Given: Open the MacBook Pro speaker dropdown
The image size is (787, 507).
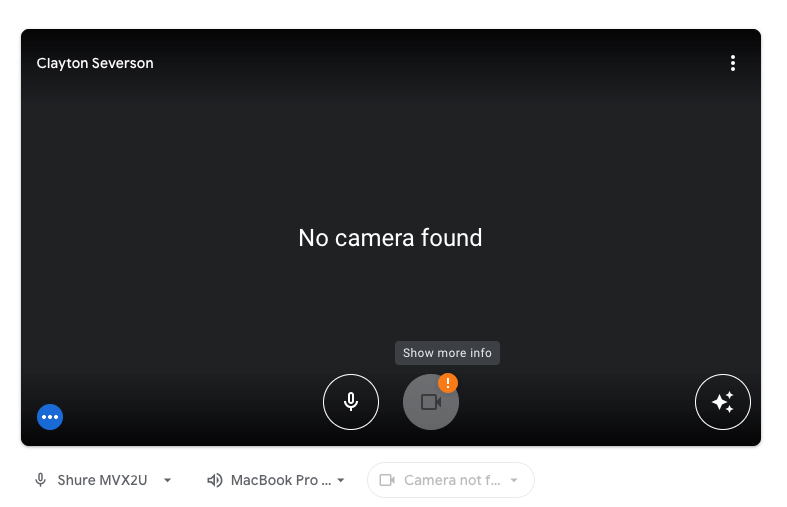Looking at the screenshot, I should pyautogui.click(x=276, y=480).
